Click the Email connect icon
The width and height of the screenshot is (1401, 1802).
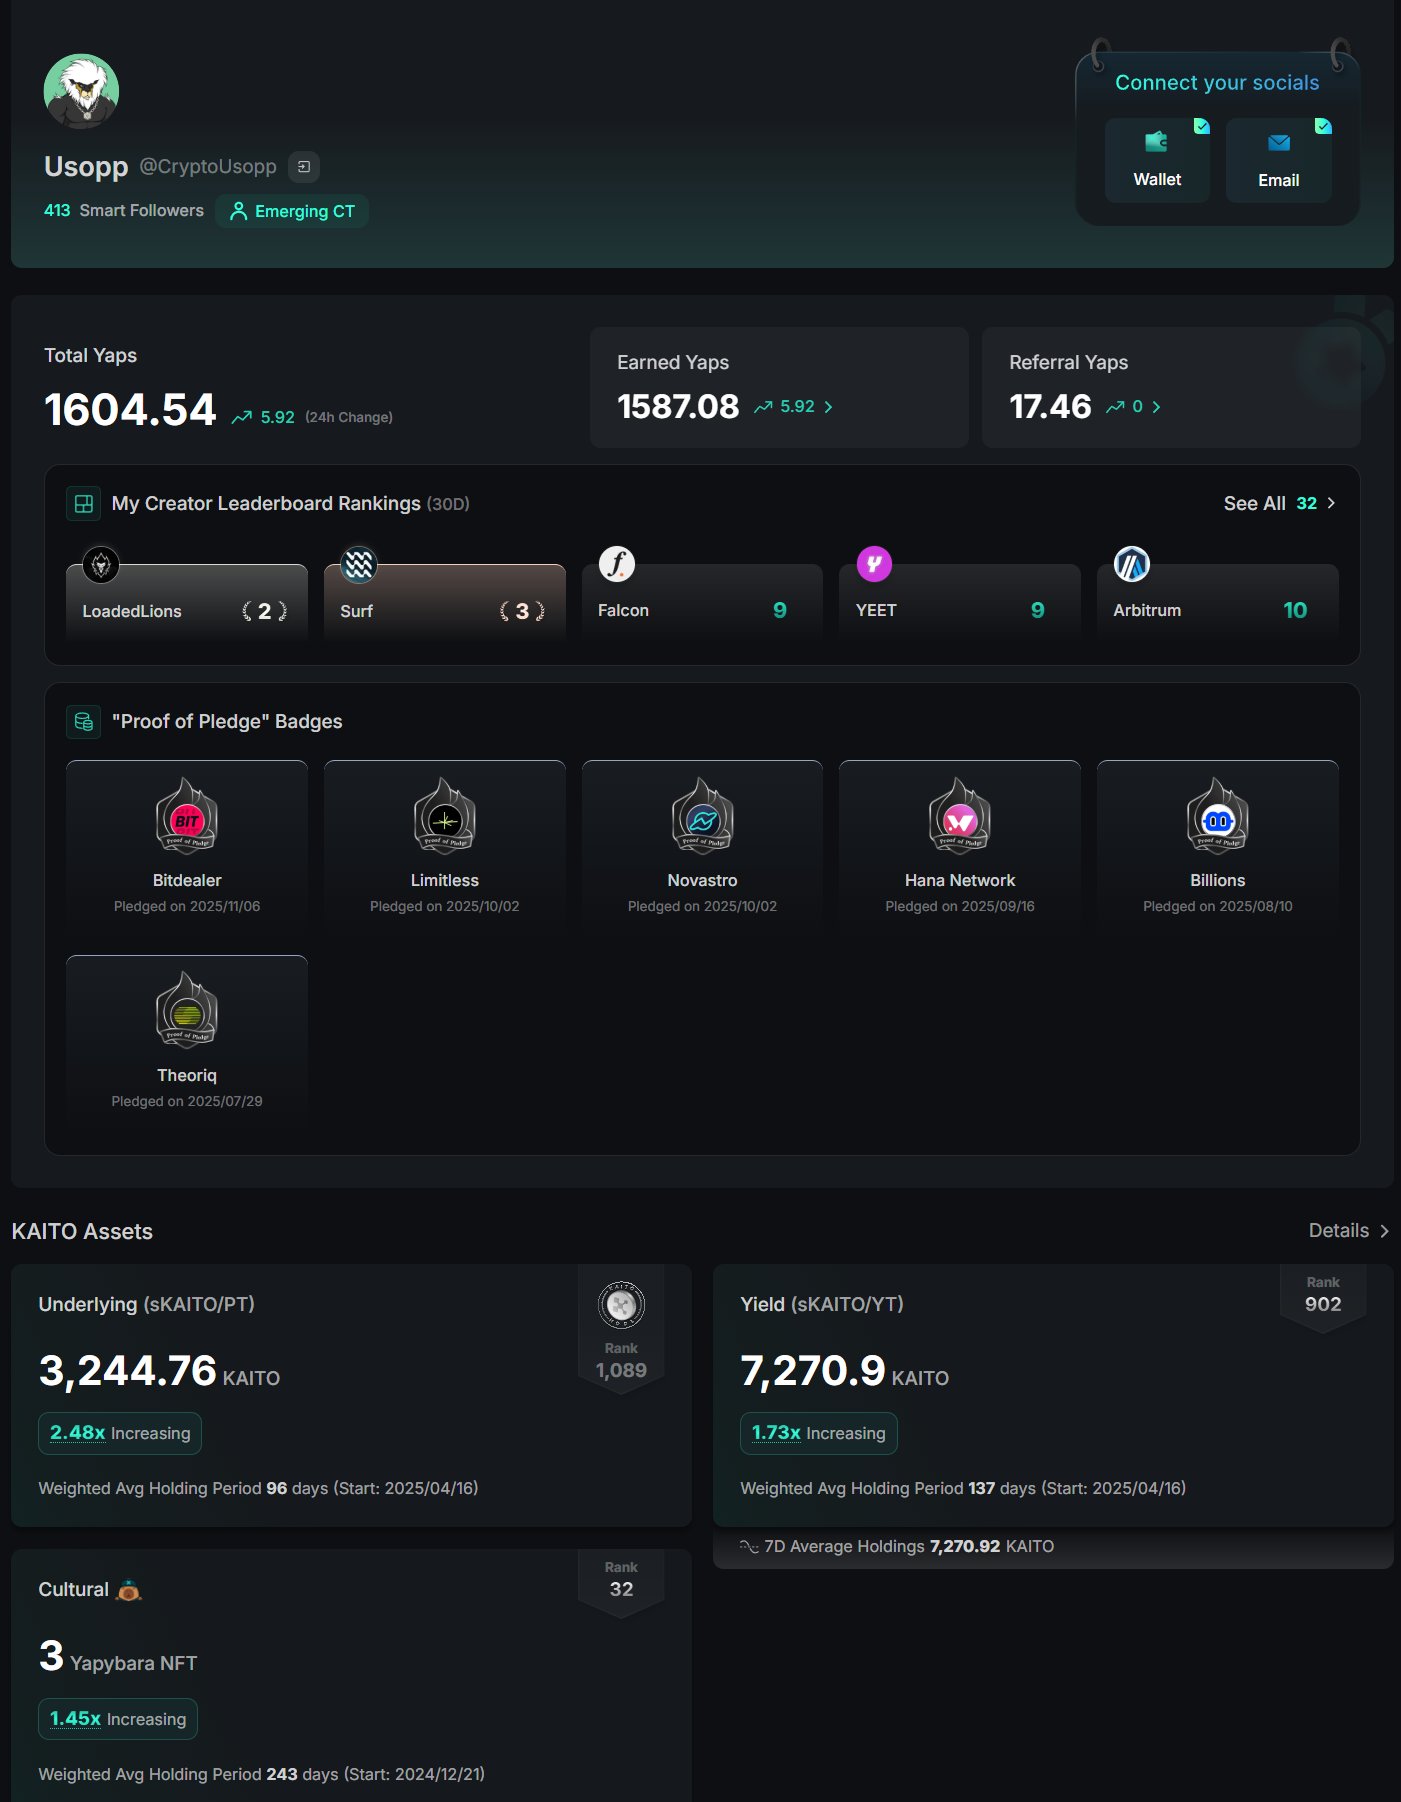click(1279, 143)
